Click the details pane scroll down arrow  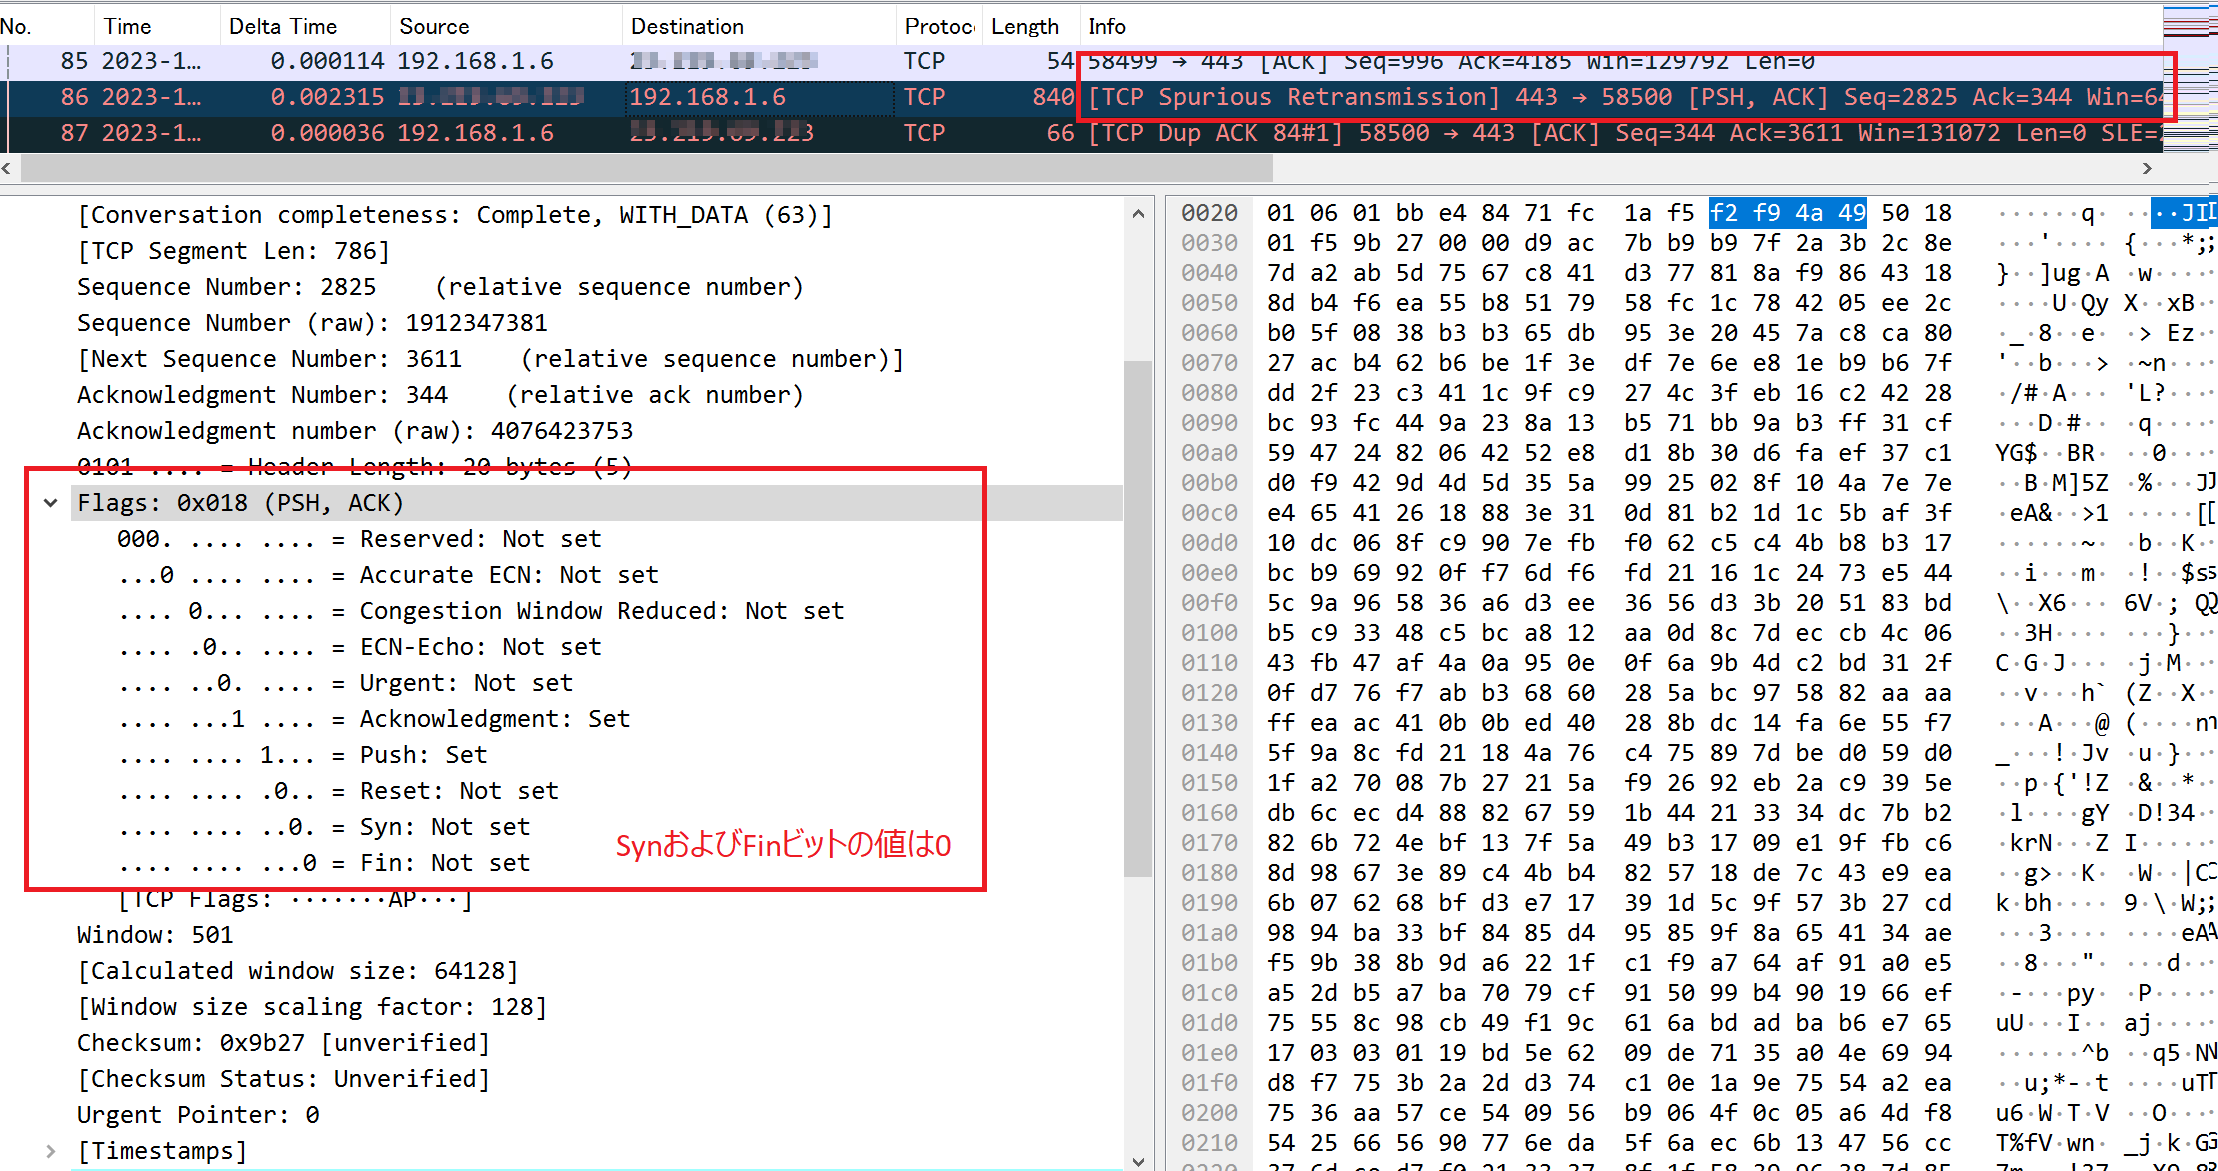[1138, 1161]
